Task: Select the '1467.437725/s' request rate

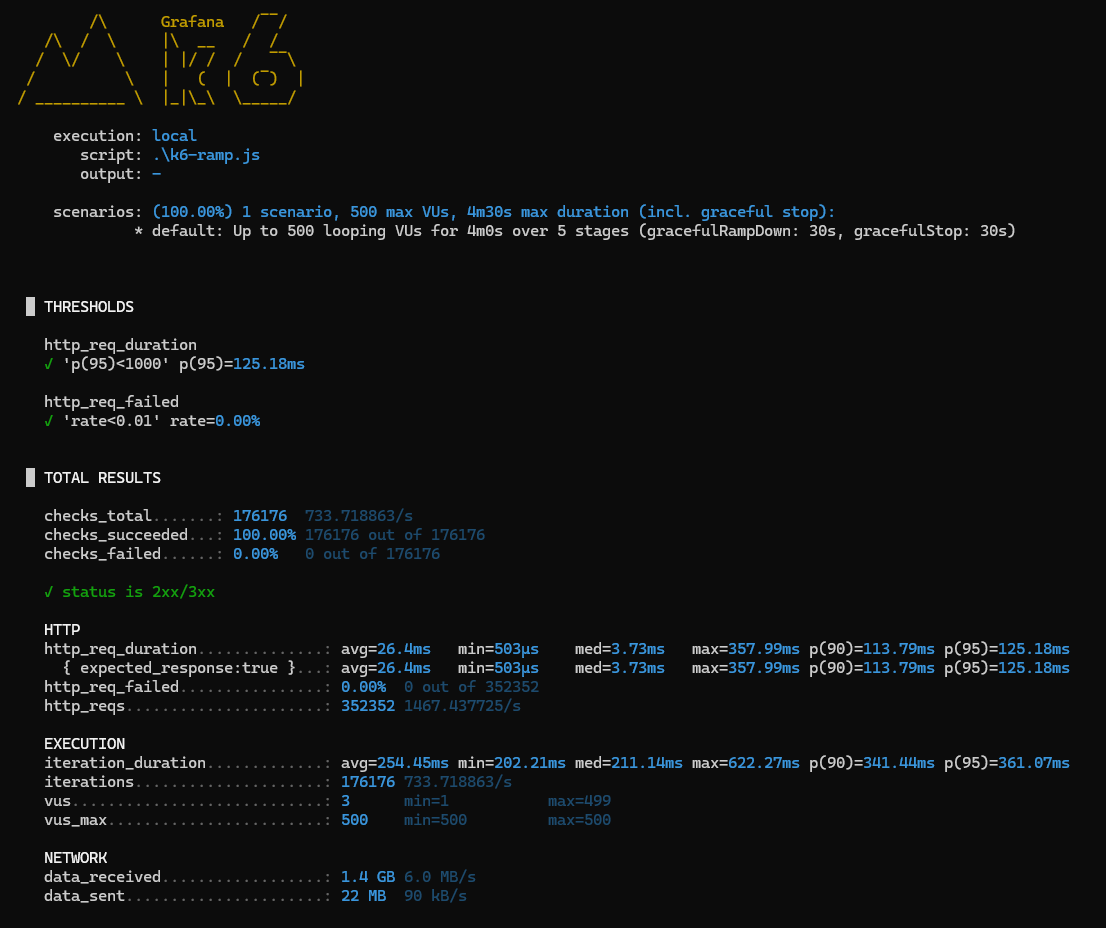Action: click(x=463, y=706)
